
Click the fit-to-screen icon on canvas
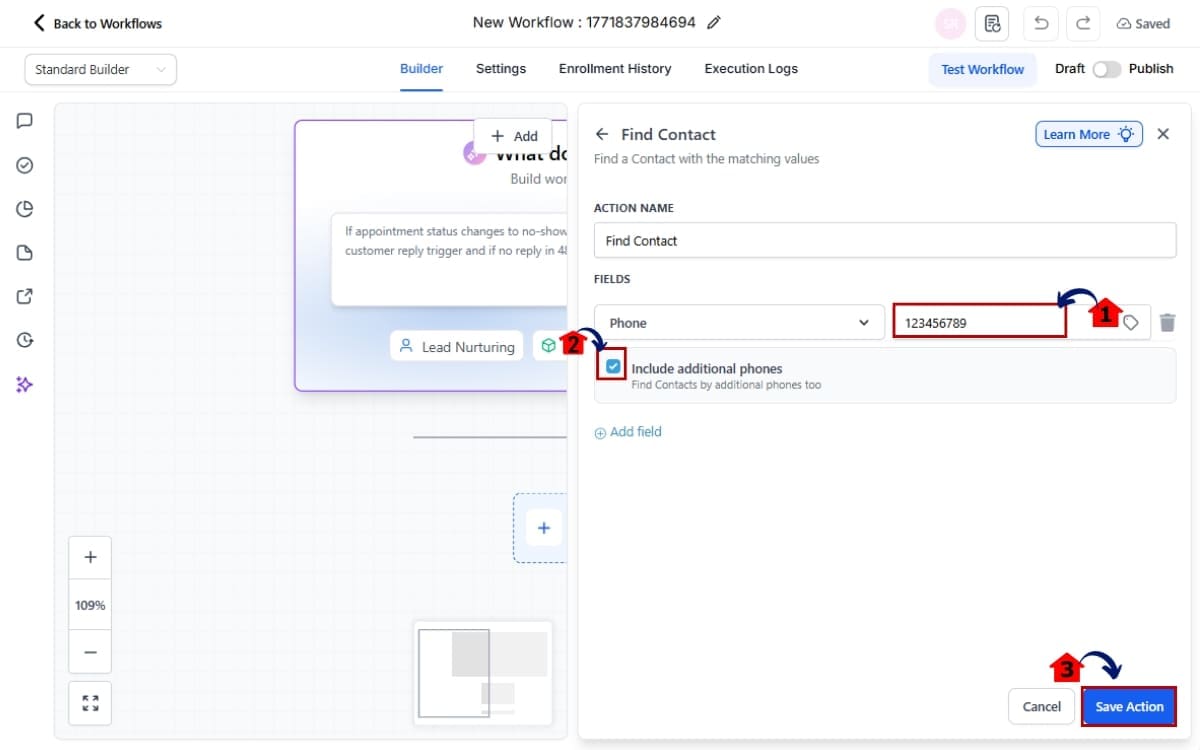90,703
